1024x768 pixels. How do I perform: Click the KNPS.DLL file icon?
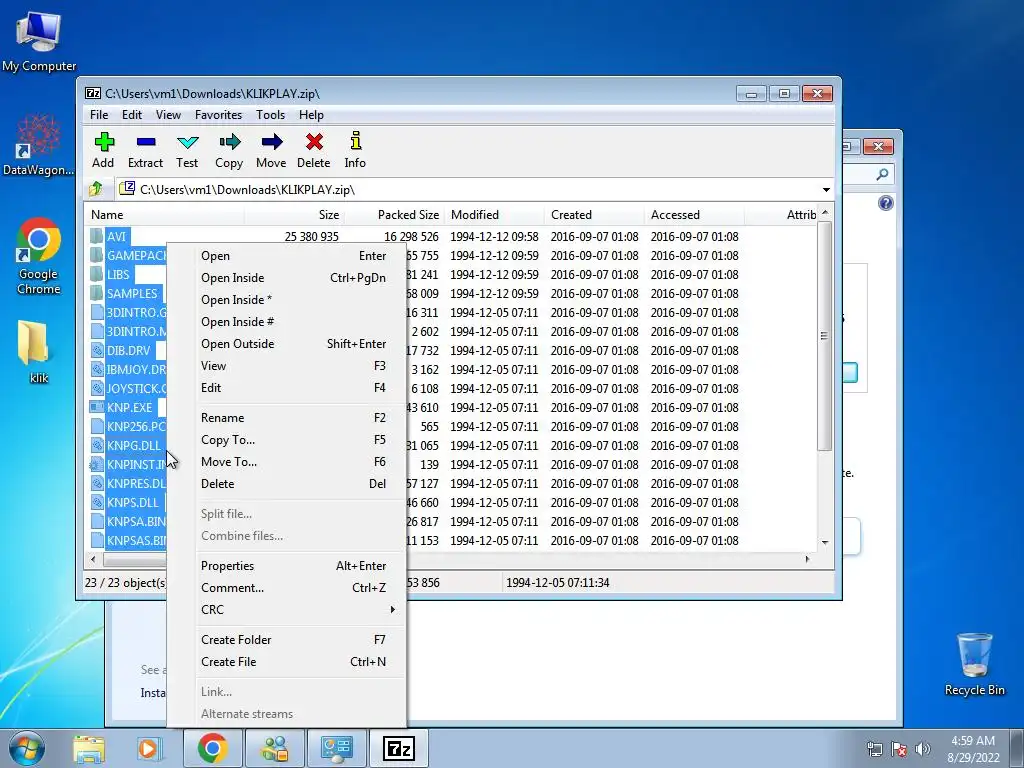[97, 503]
